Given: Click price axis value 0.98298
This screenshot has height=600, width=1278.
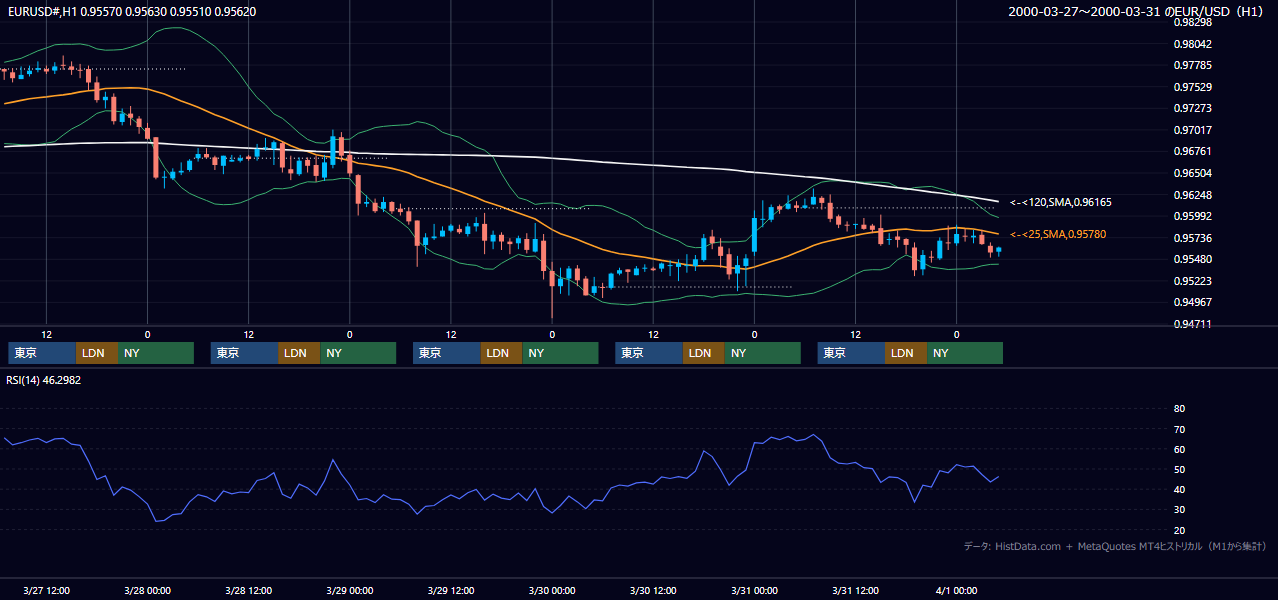Looking at the screenshot, I should click(x=1193, y=22).
